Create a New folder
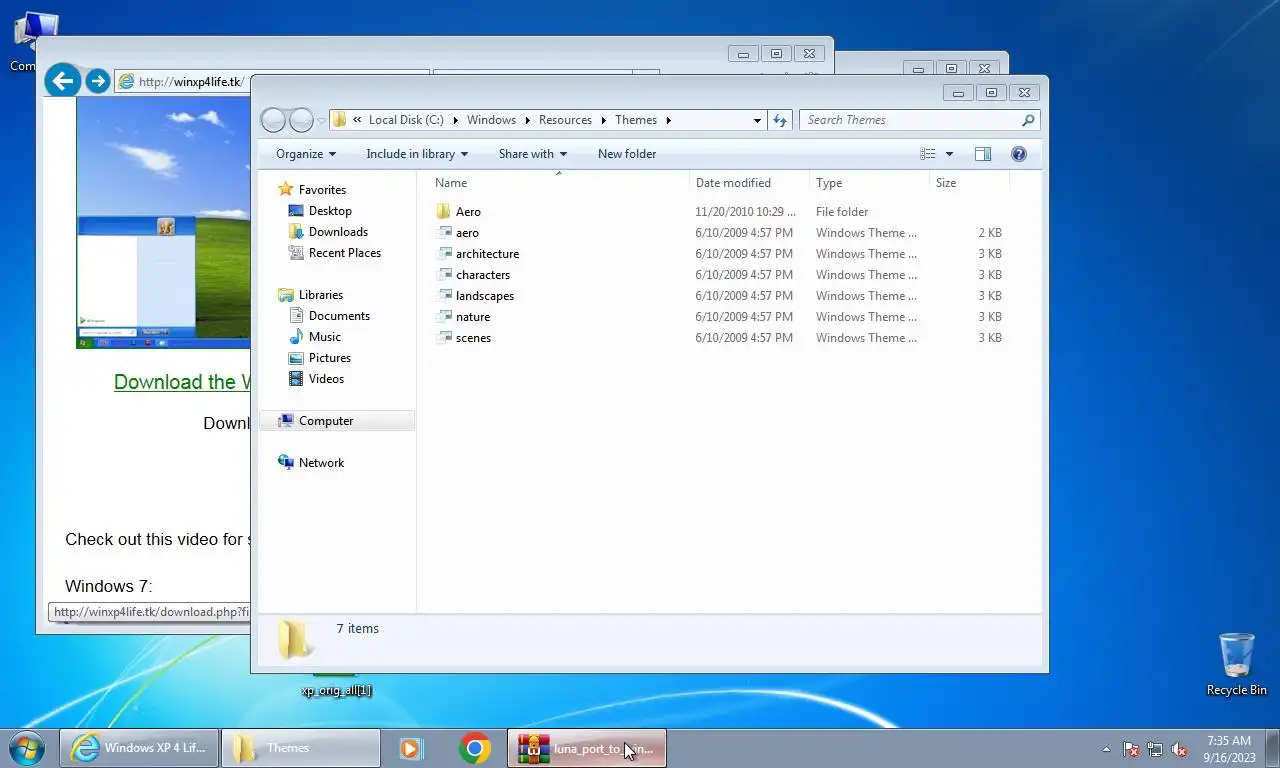Image resolution: width=1280 pixels, height=768 pixels. [627, 154]
